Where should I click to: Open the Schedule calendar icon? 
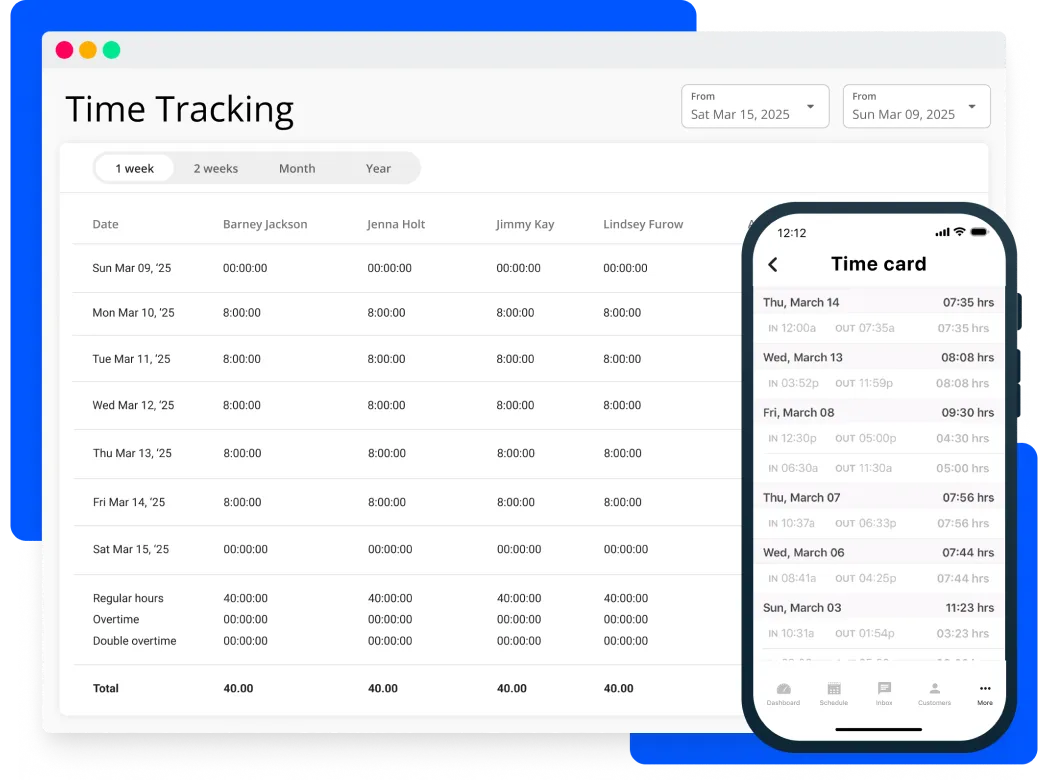point(833,690)
